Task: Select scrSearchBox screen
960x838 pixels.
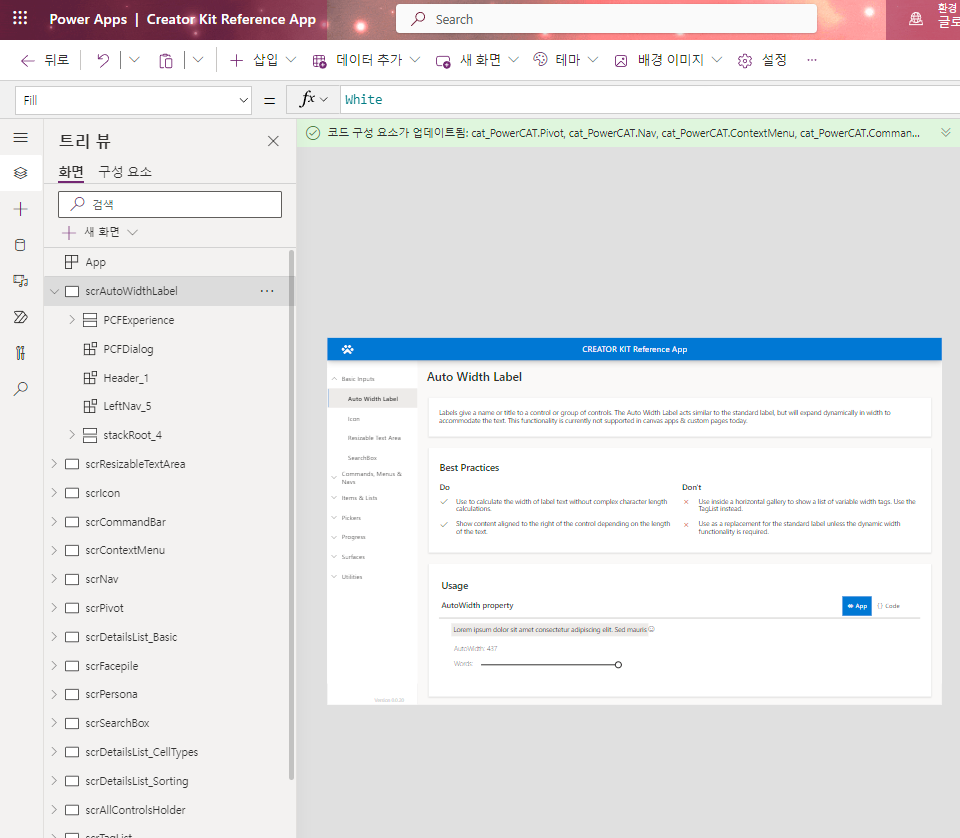Action: (x=117, y=723)
